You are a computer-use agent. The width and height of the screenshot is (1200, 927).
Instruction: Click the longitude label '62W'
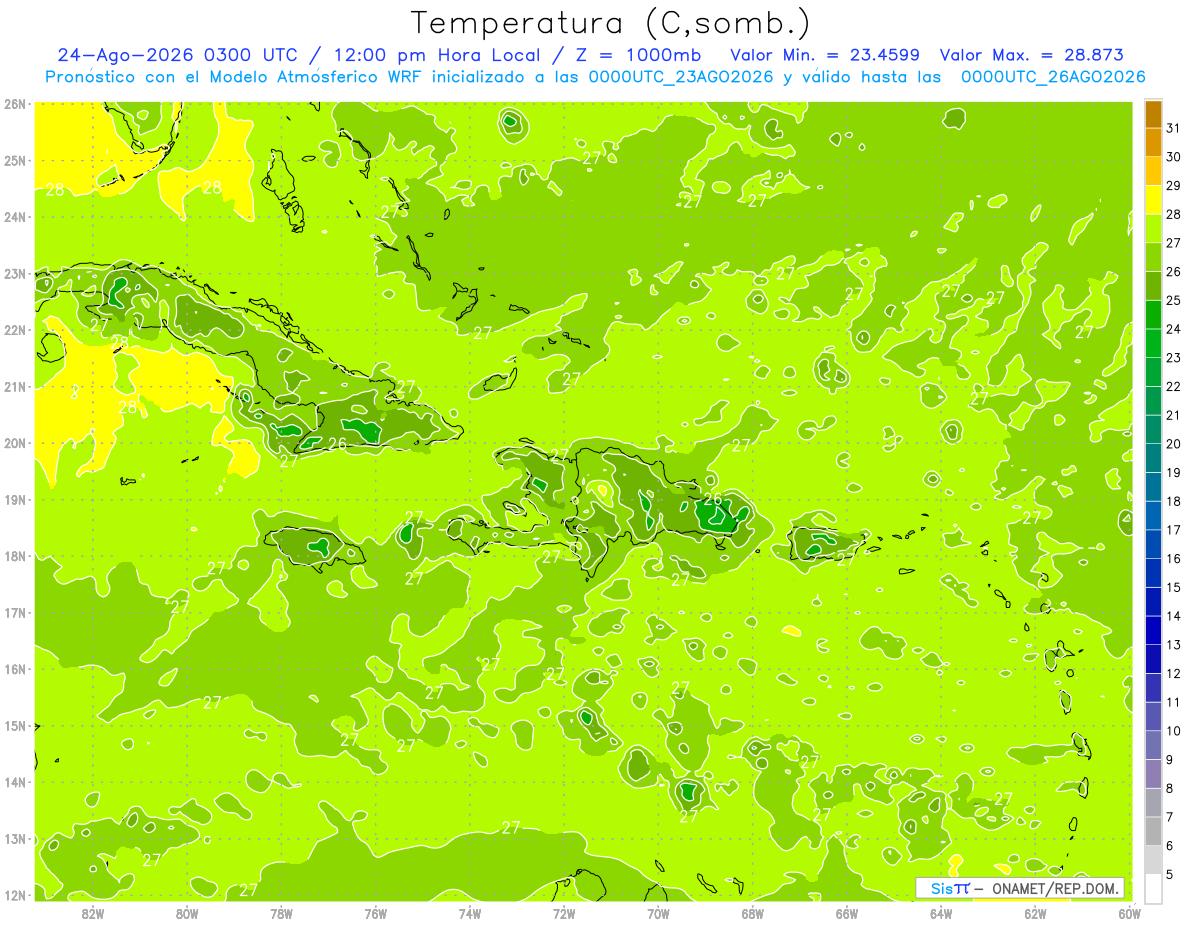(x=1035, y=913)
